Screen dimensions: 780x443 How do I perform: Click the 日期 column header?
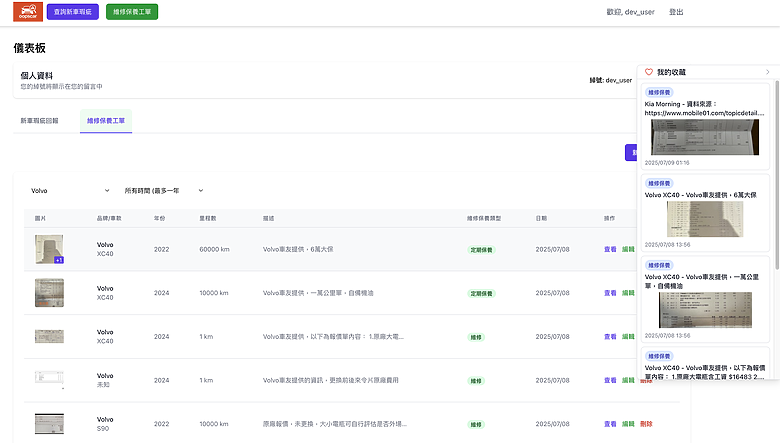pyautogui.click(x=541, y=218)
